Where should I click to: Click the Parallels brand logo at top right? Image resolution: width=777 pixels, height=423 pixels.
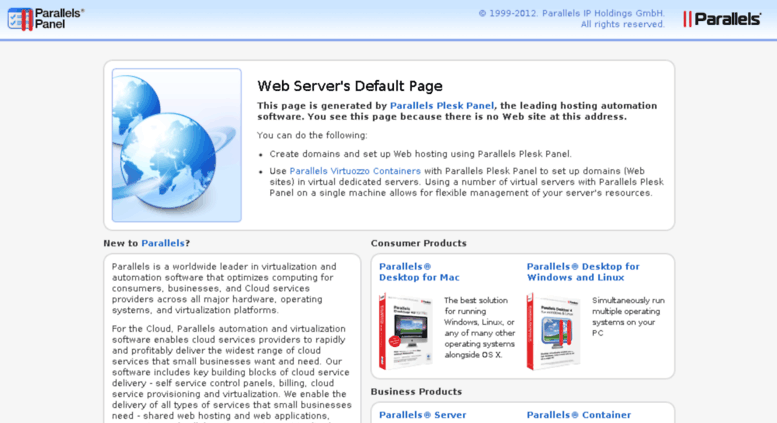point(722,19)
